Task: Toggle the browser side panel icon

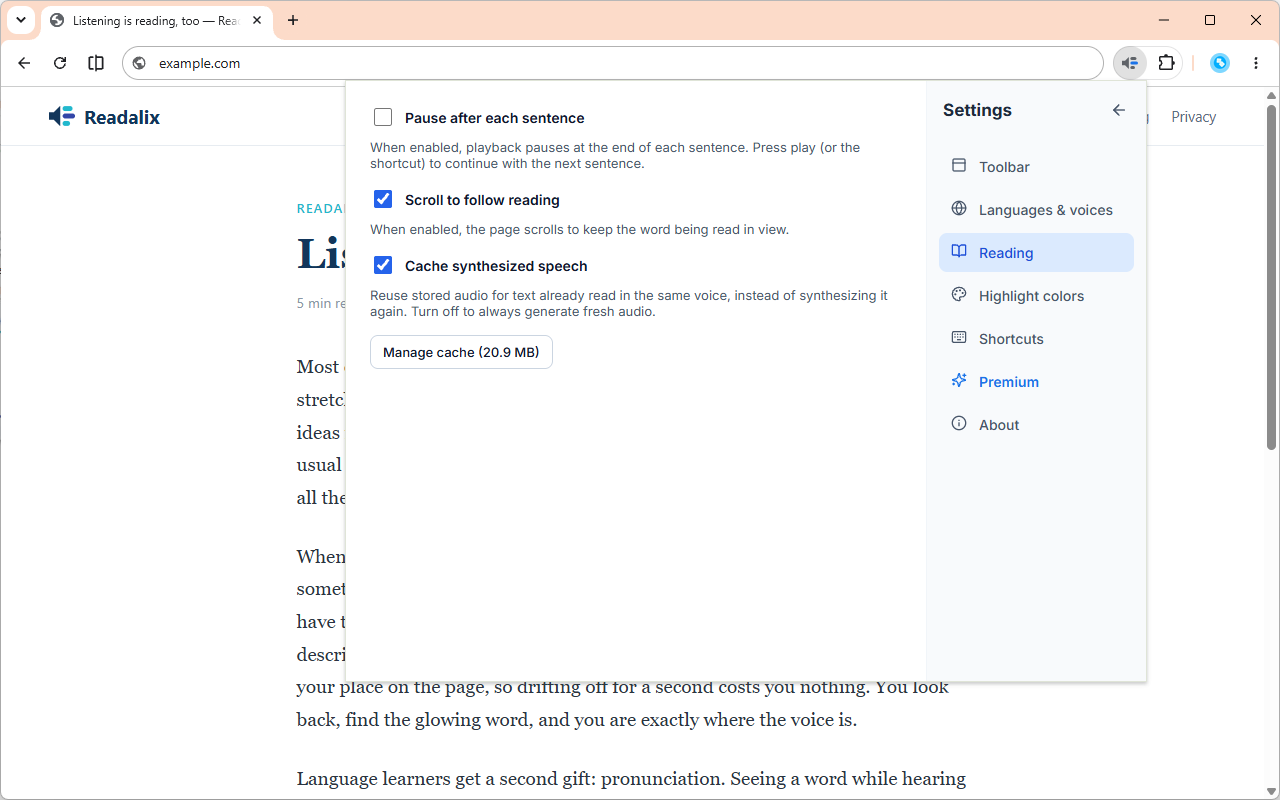Action: click(96, 63)
